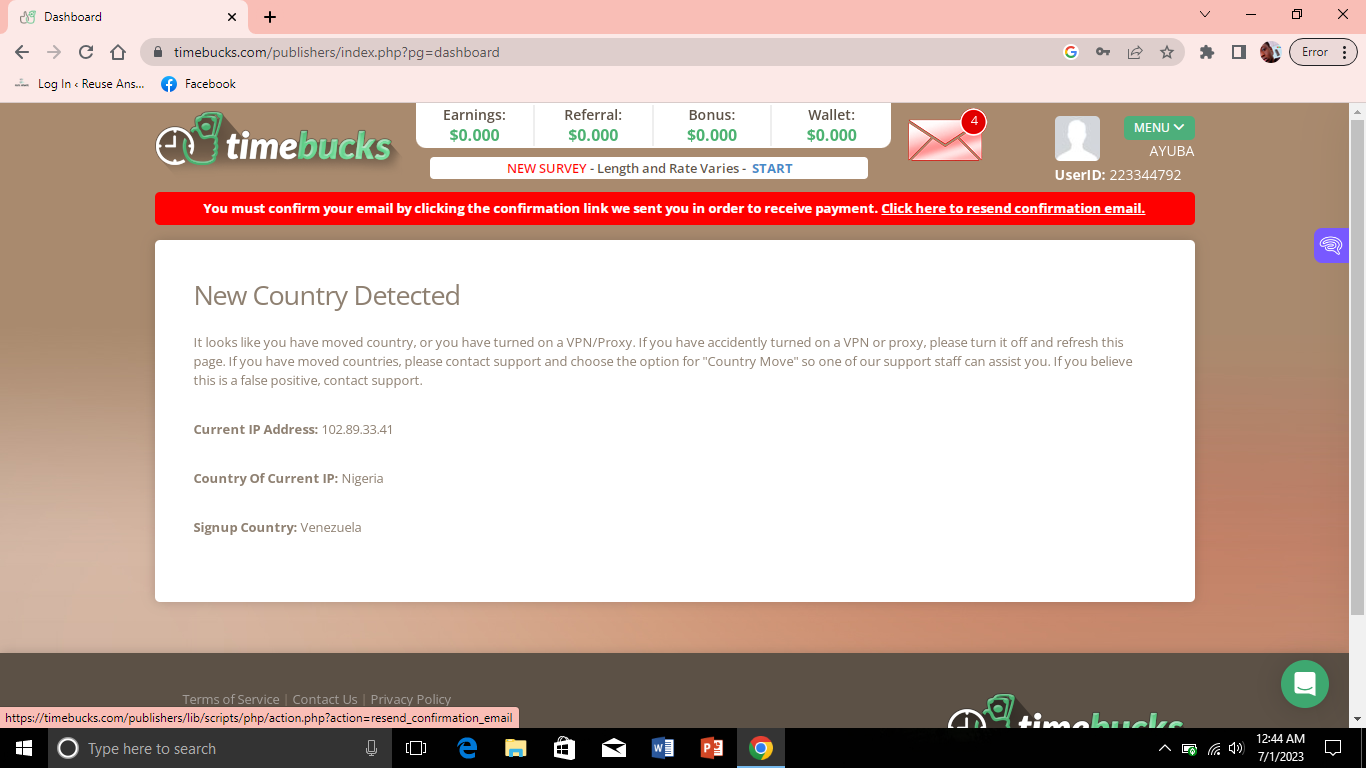Click Windows taskbar search box
Screen dimensions: 1366x768
[220, 748]
